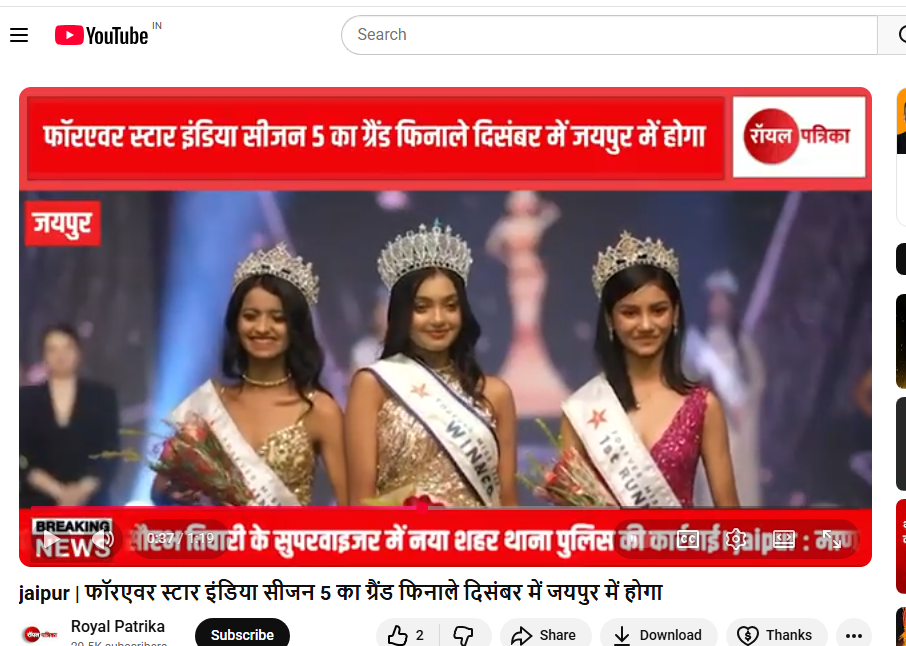Open more actions three-dot menu

click(x=853, y=635)
